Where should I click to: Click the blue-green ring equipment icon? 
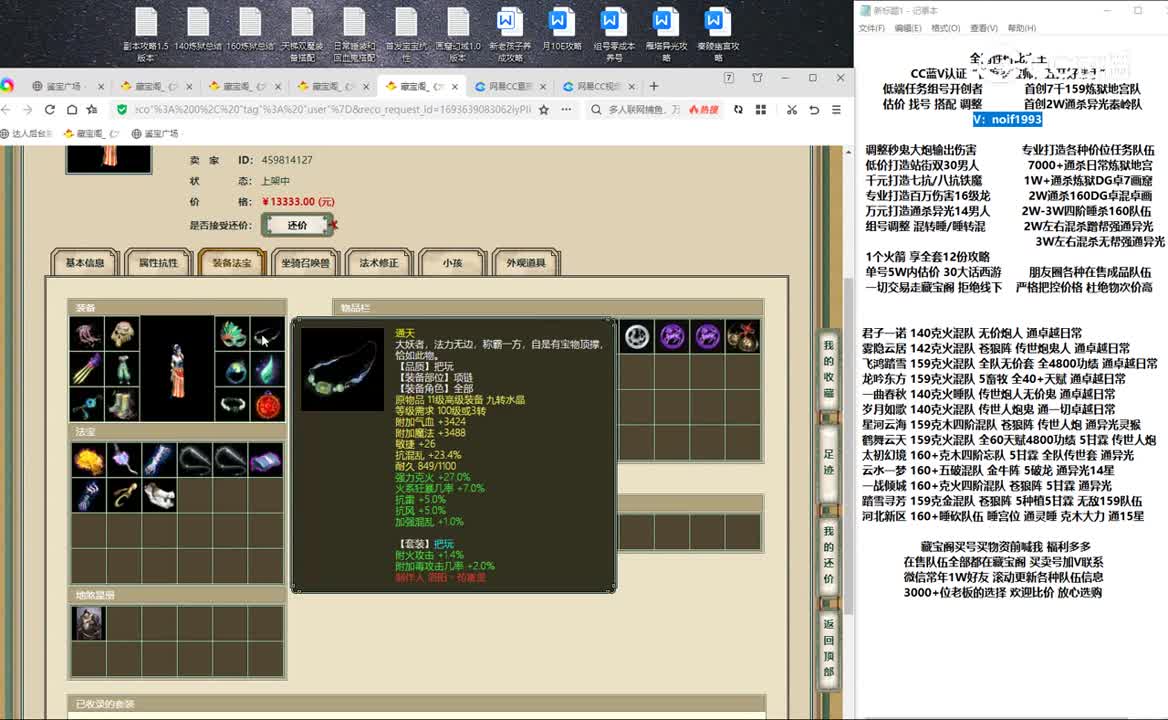232,369
